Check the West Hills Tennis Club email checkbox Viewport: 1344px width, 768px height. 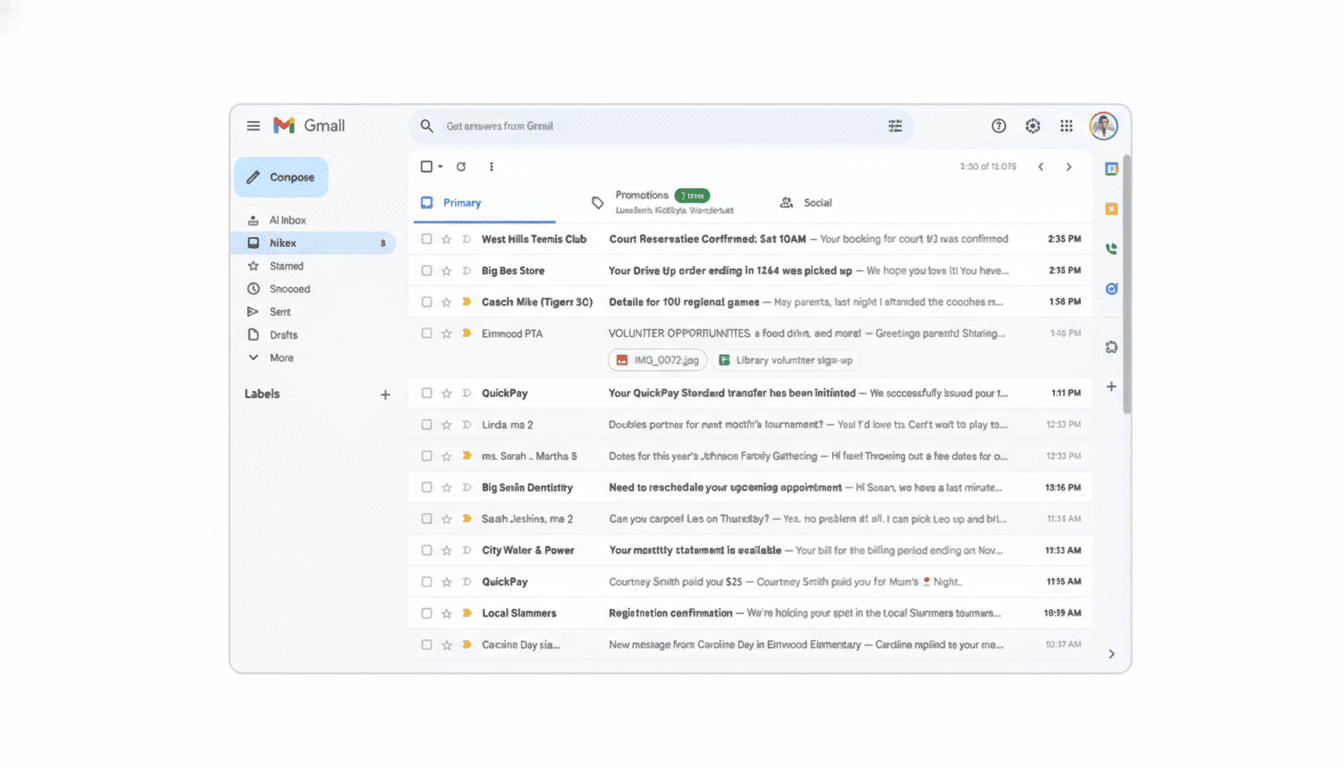coord(427,239)
